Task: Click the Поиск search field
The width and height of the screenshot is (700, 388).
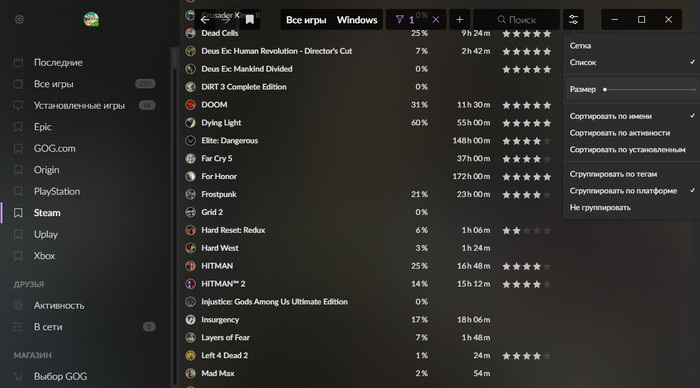Action: coord(517,20)
